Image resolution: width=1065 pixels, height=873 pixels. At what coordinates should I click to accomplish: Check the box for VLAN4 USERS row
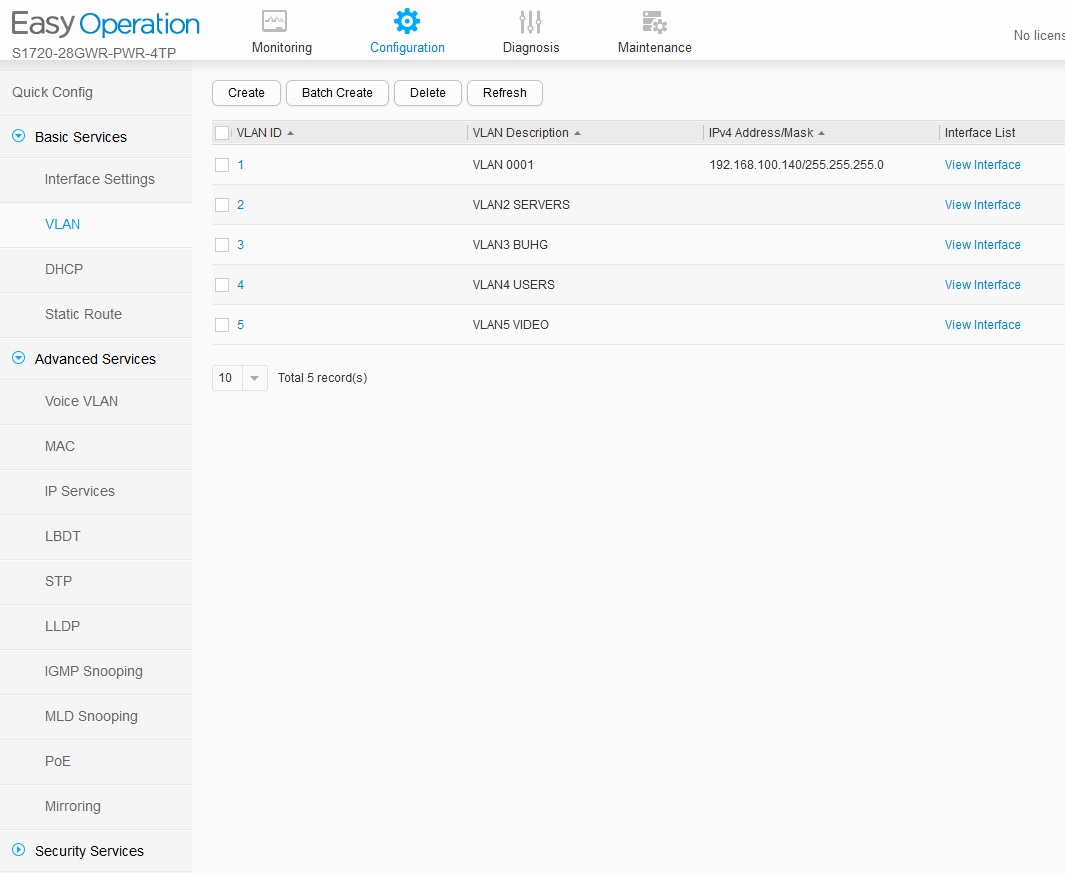pos(222,285)
